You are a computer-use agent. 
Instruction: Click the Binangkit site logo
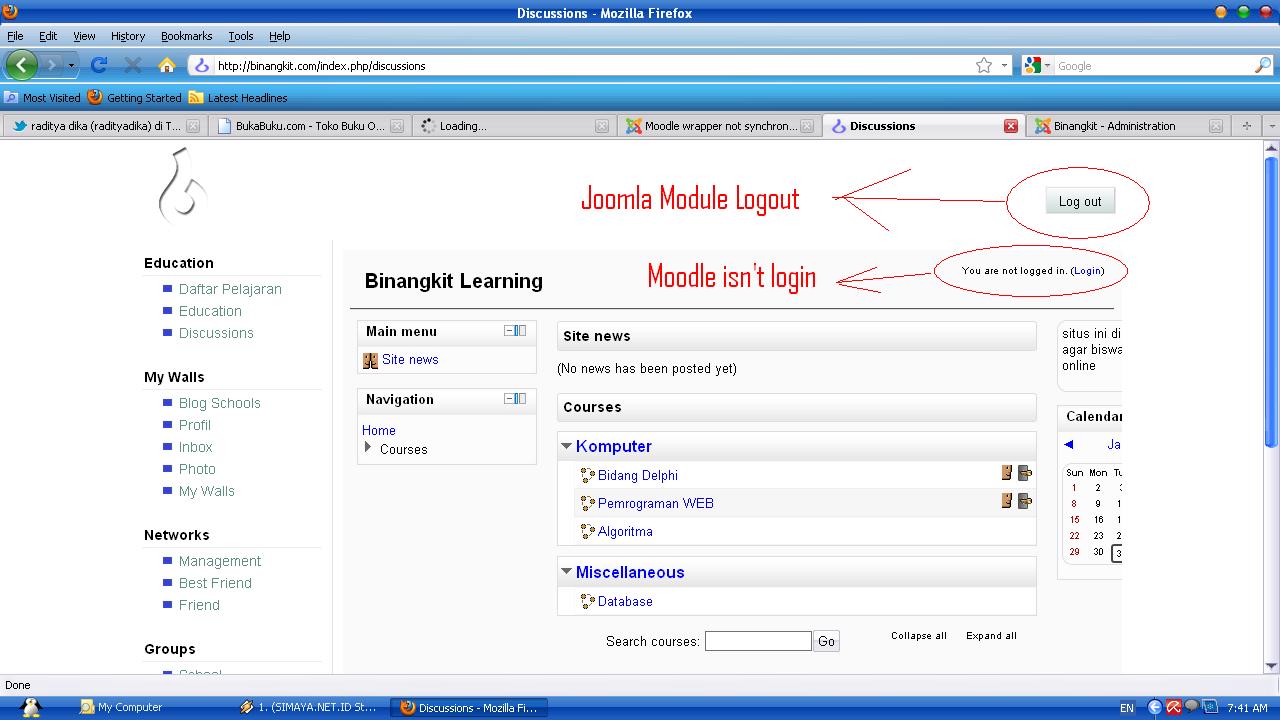point(183,186)
